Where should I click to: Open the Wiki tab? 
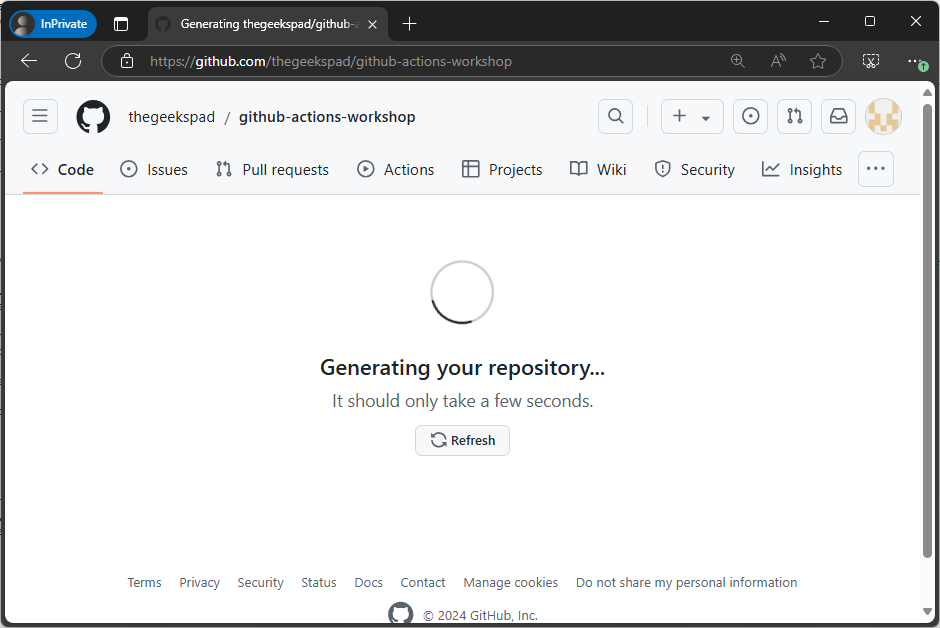[598, 170]
